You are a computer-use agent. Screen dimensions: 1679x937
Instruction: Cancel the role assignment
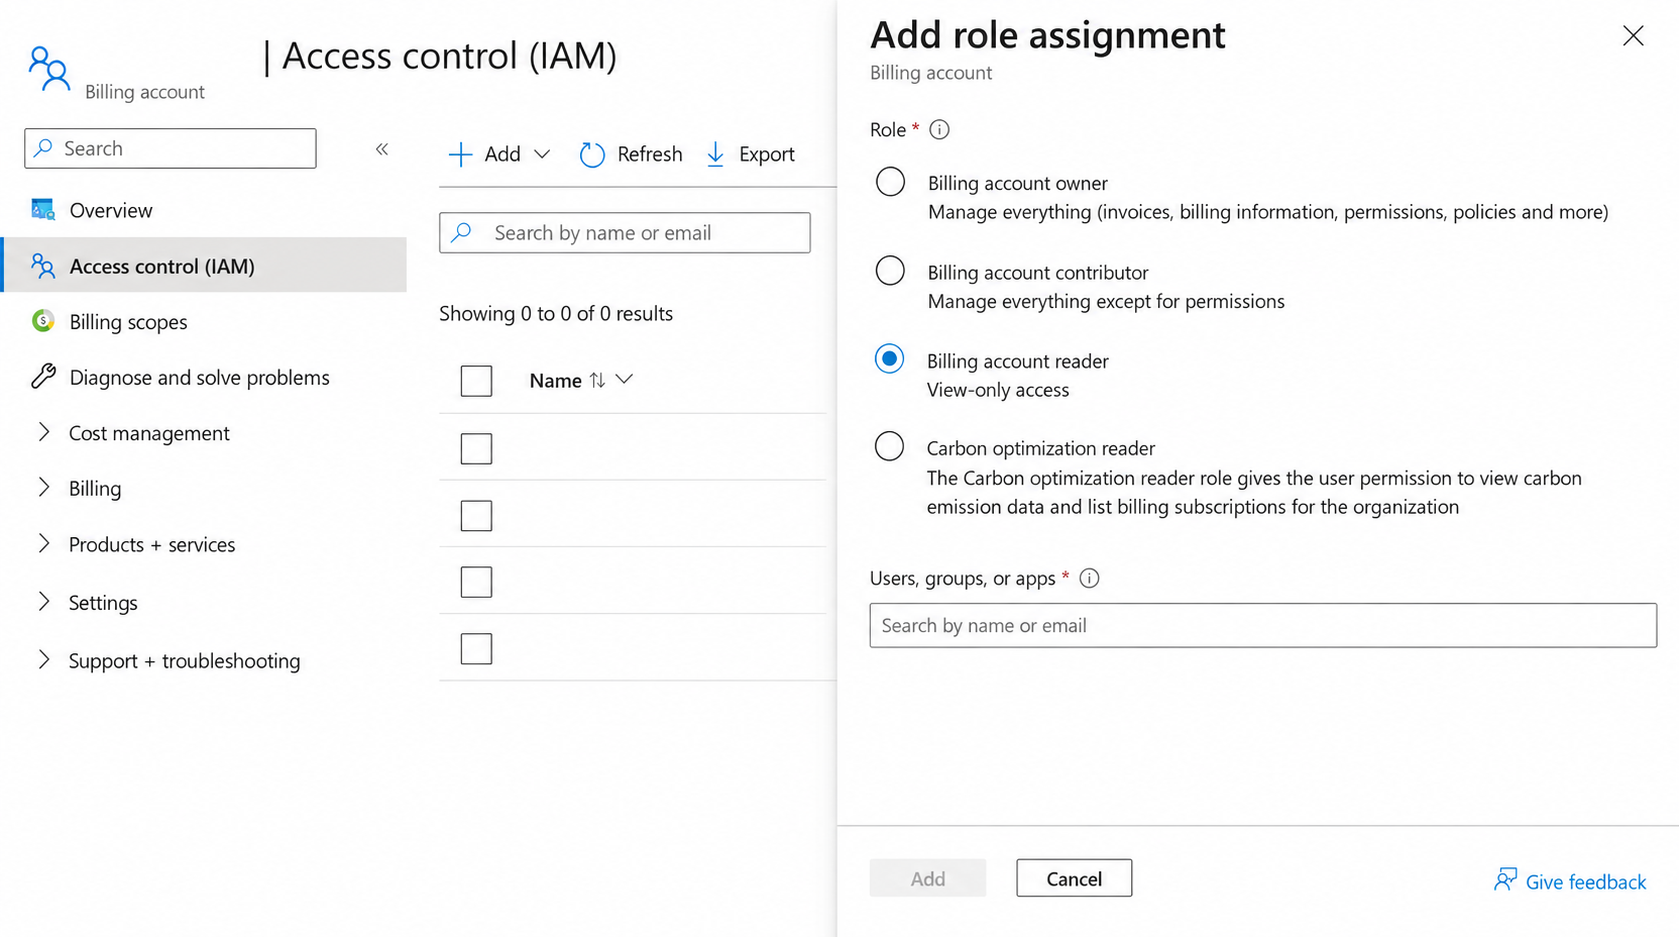click(x=1074, y=878)
